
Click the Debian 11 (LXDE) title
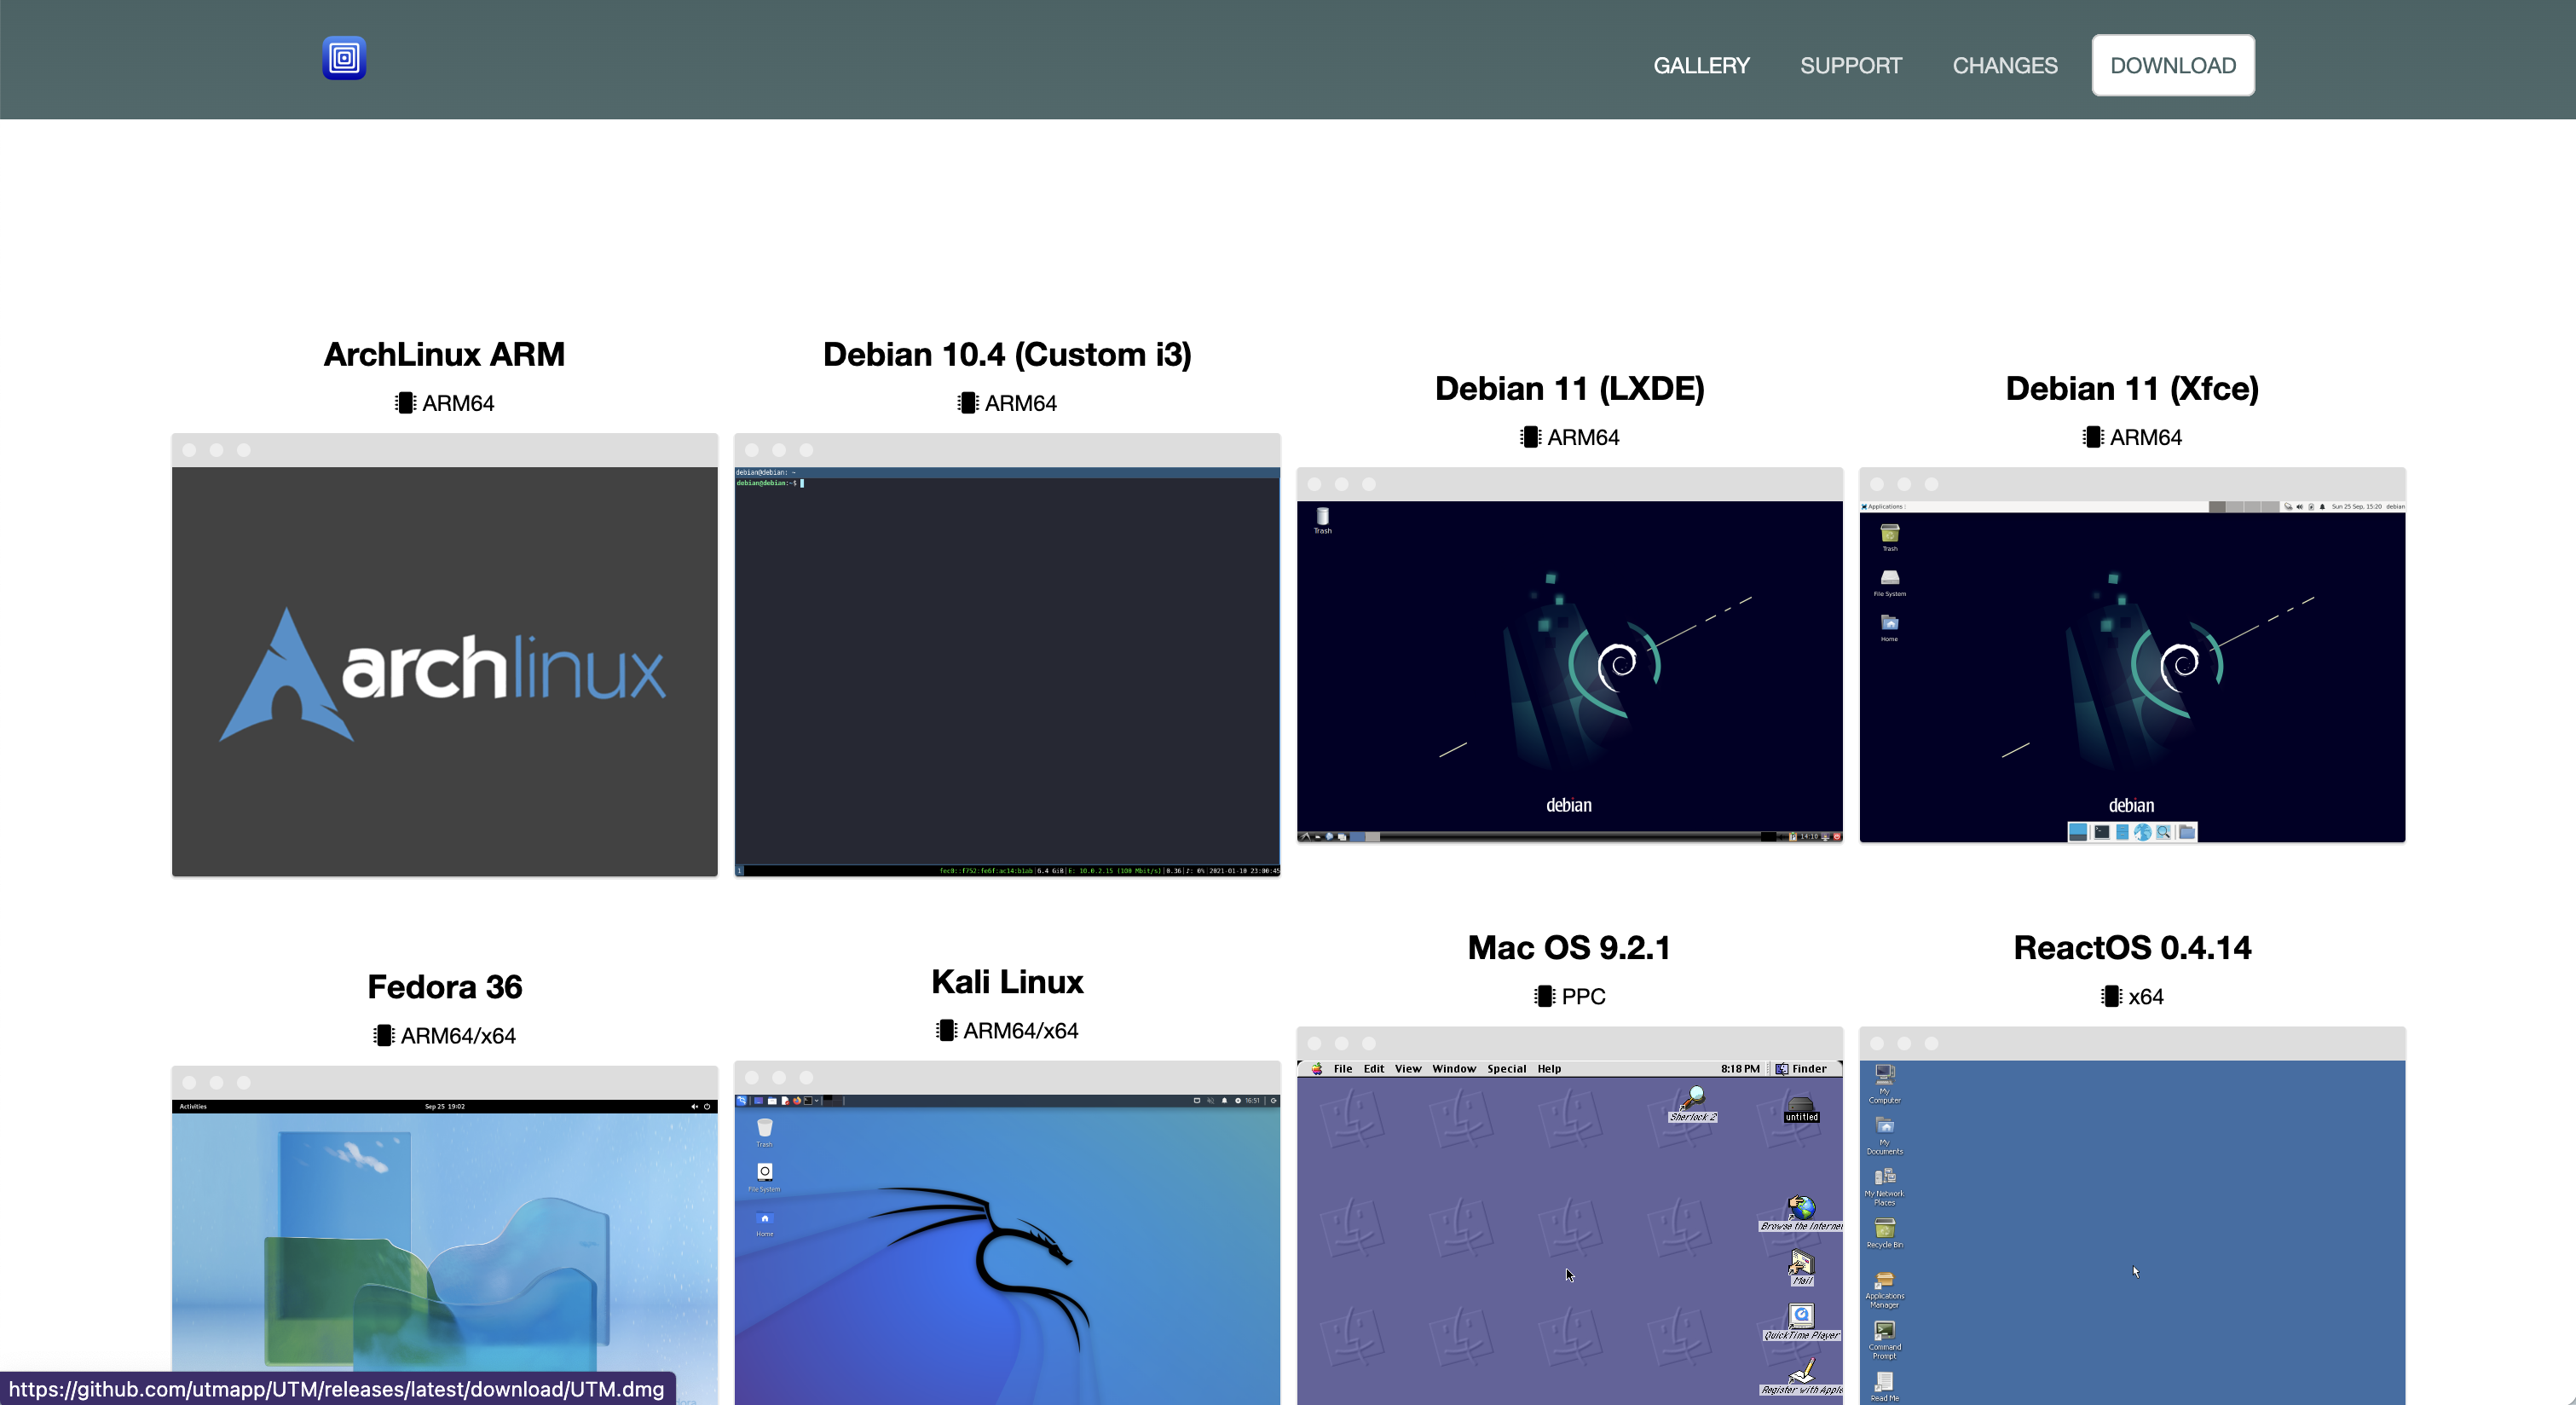(1568, 389)
